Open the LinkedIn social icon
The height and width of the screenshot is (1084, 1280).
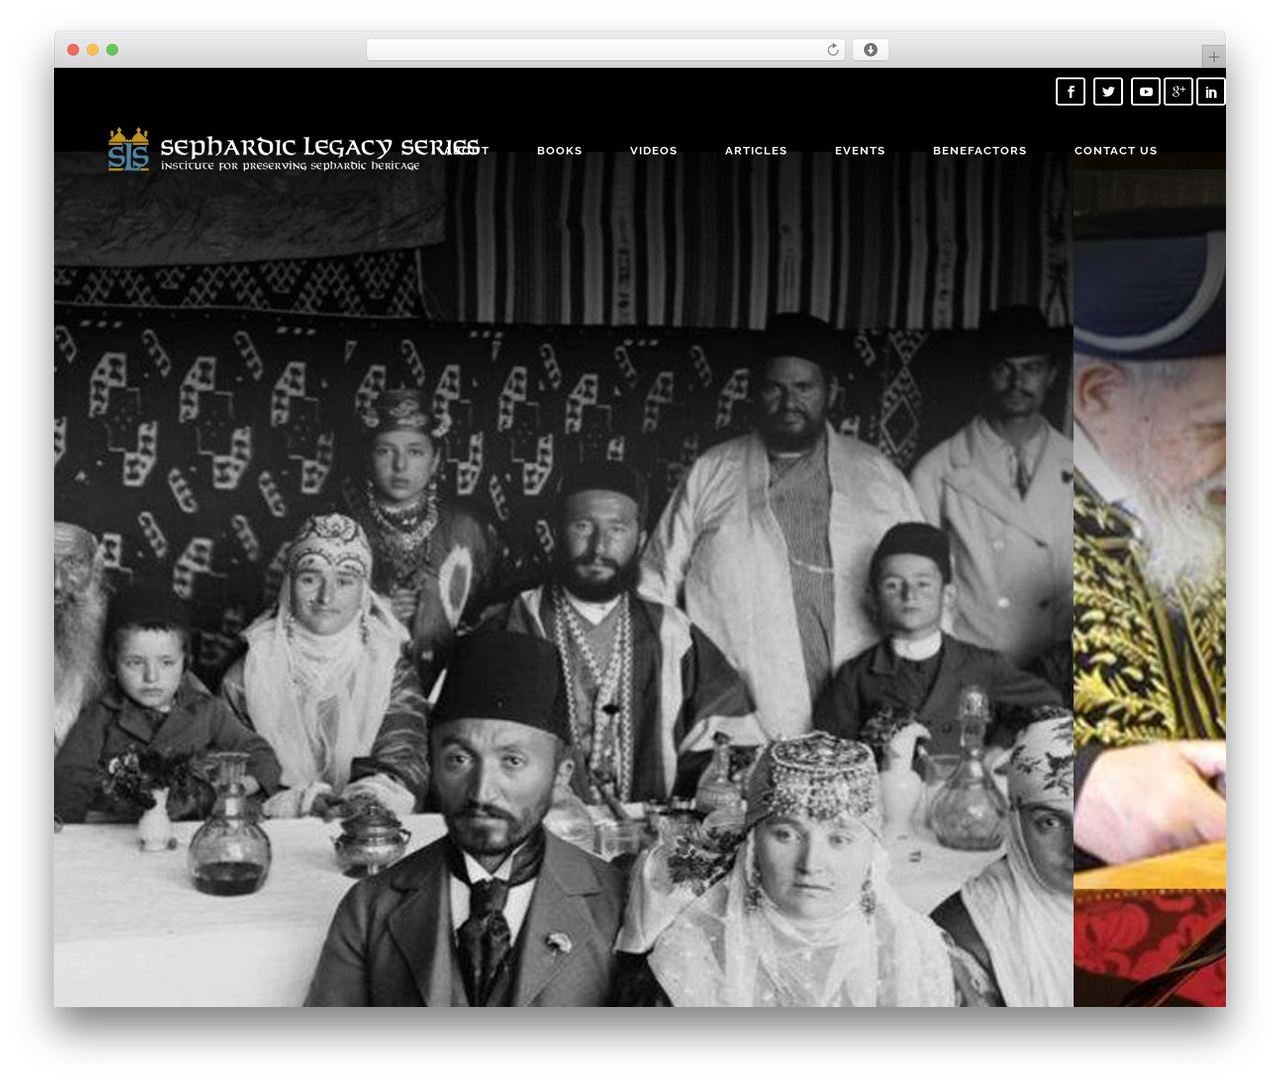point(1211,92)
